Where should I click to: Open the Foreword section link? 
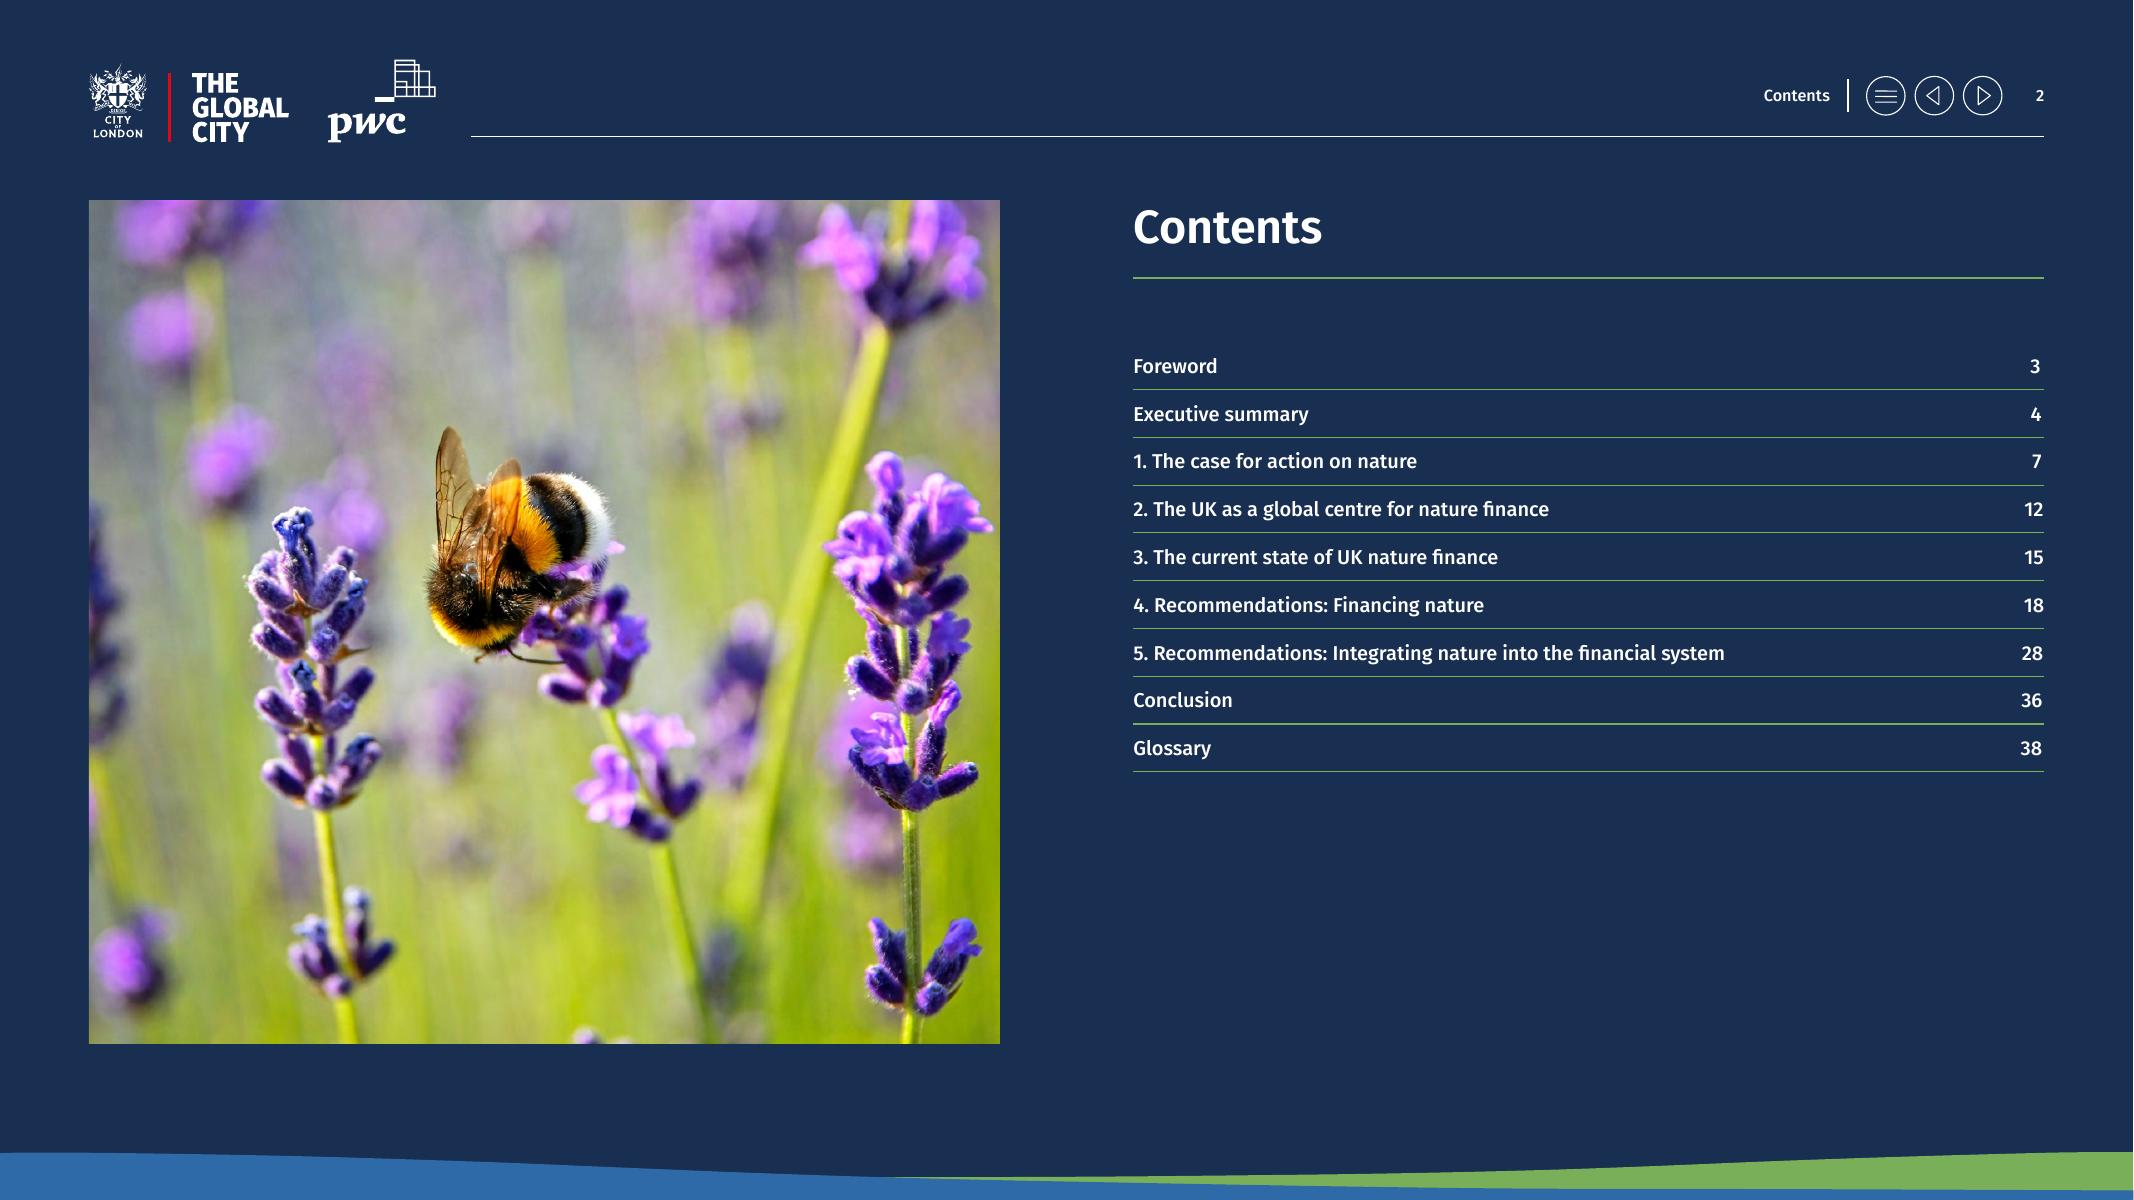coord(1175,366)
